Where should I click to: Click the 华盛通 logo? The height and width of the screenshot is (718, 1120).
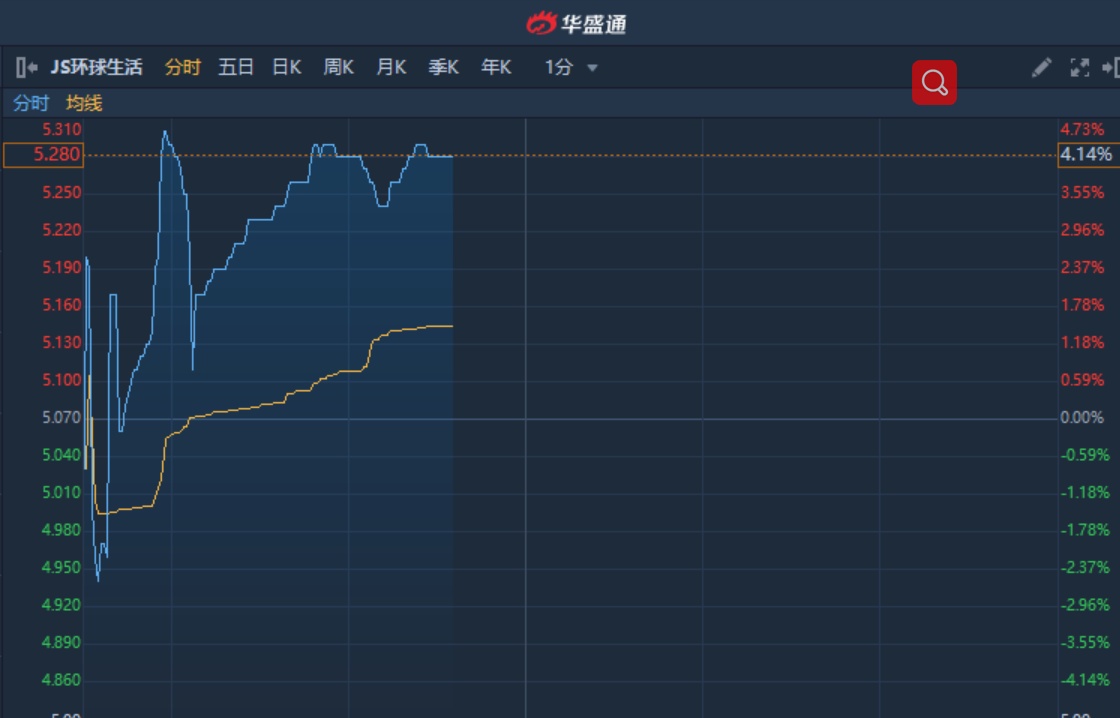(576, 24)
